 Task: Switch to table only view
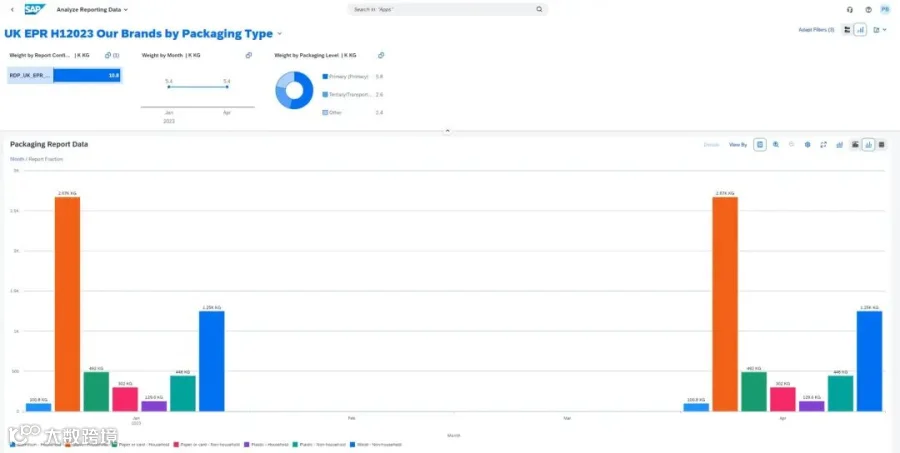click(882, 145)
